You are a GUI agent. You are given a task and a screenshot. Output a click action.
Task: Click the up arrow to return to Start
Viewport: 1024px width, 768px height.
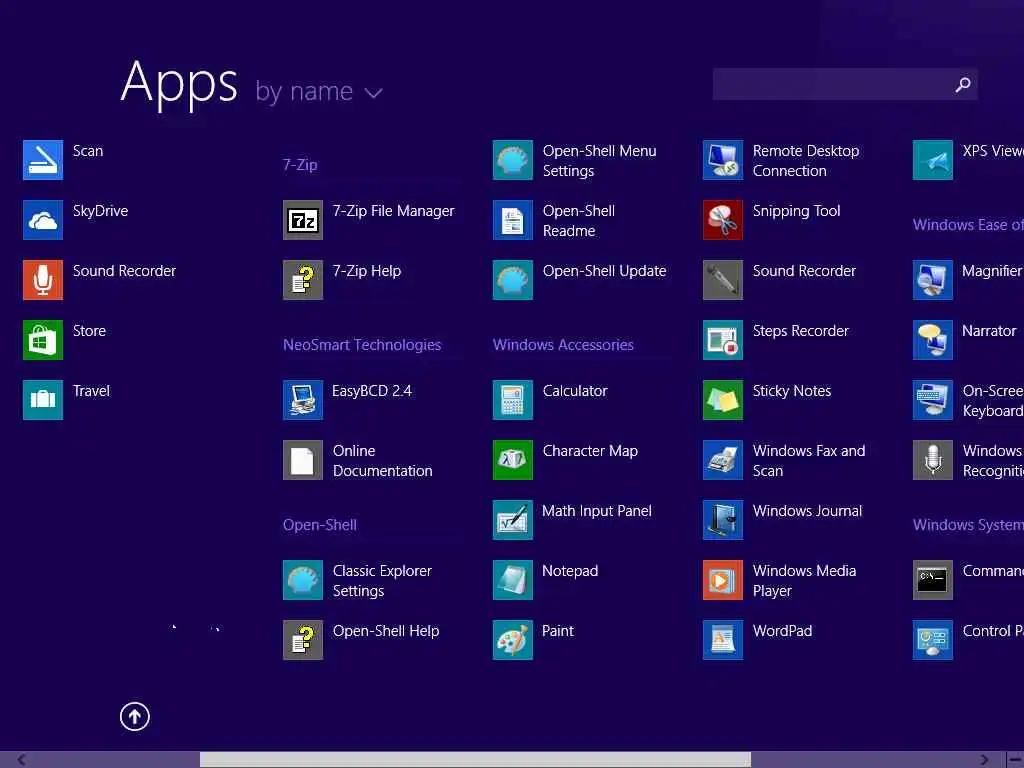(135, 716)
